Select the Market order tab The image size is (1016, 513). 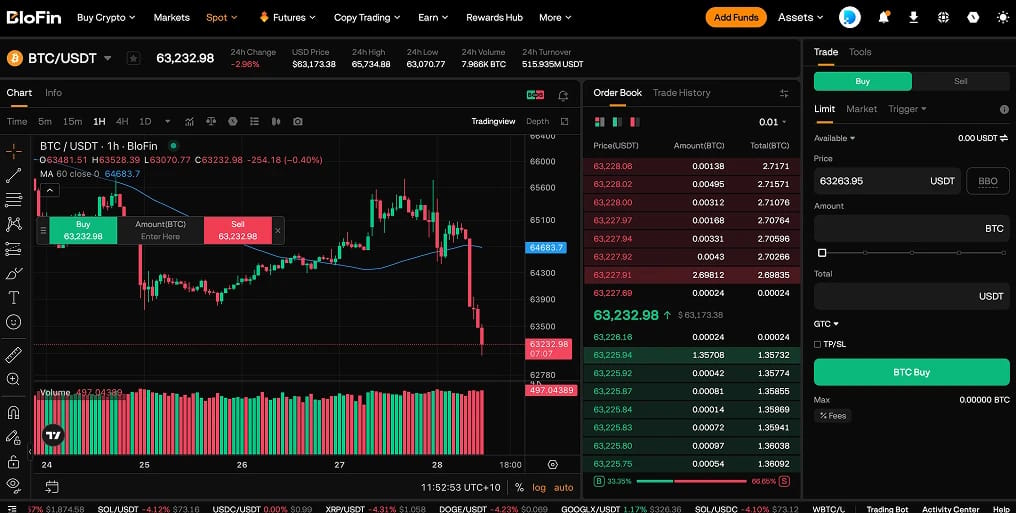click(861, 109)
